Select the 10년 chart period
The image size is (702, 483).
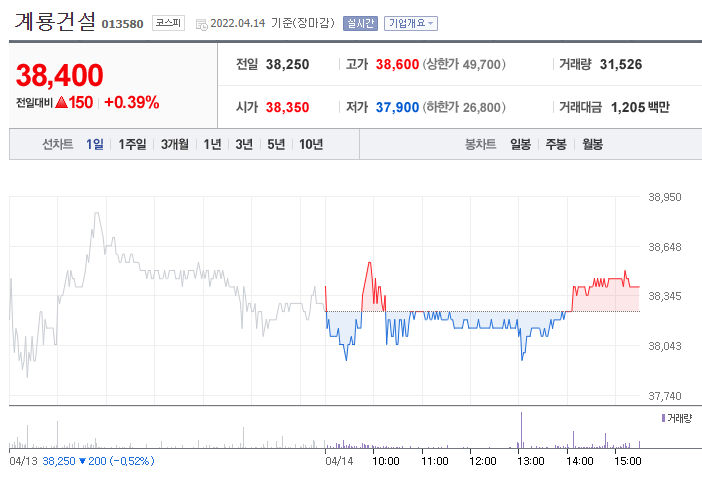click(x=311, y=144)
